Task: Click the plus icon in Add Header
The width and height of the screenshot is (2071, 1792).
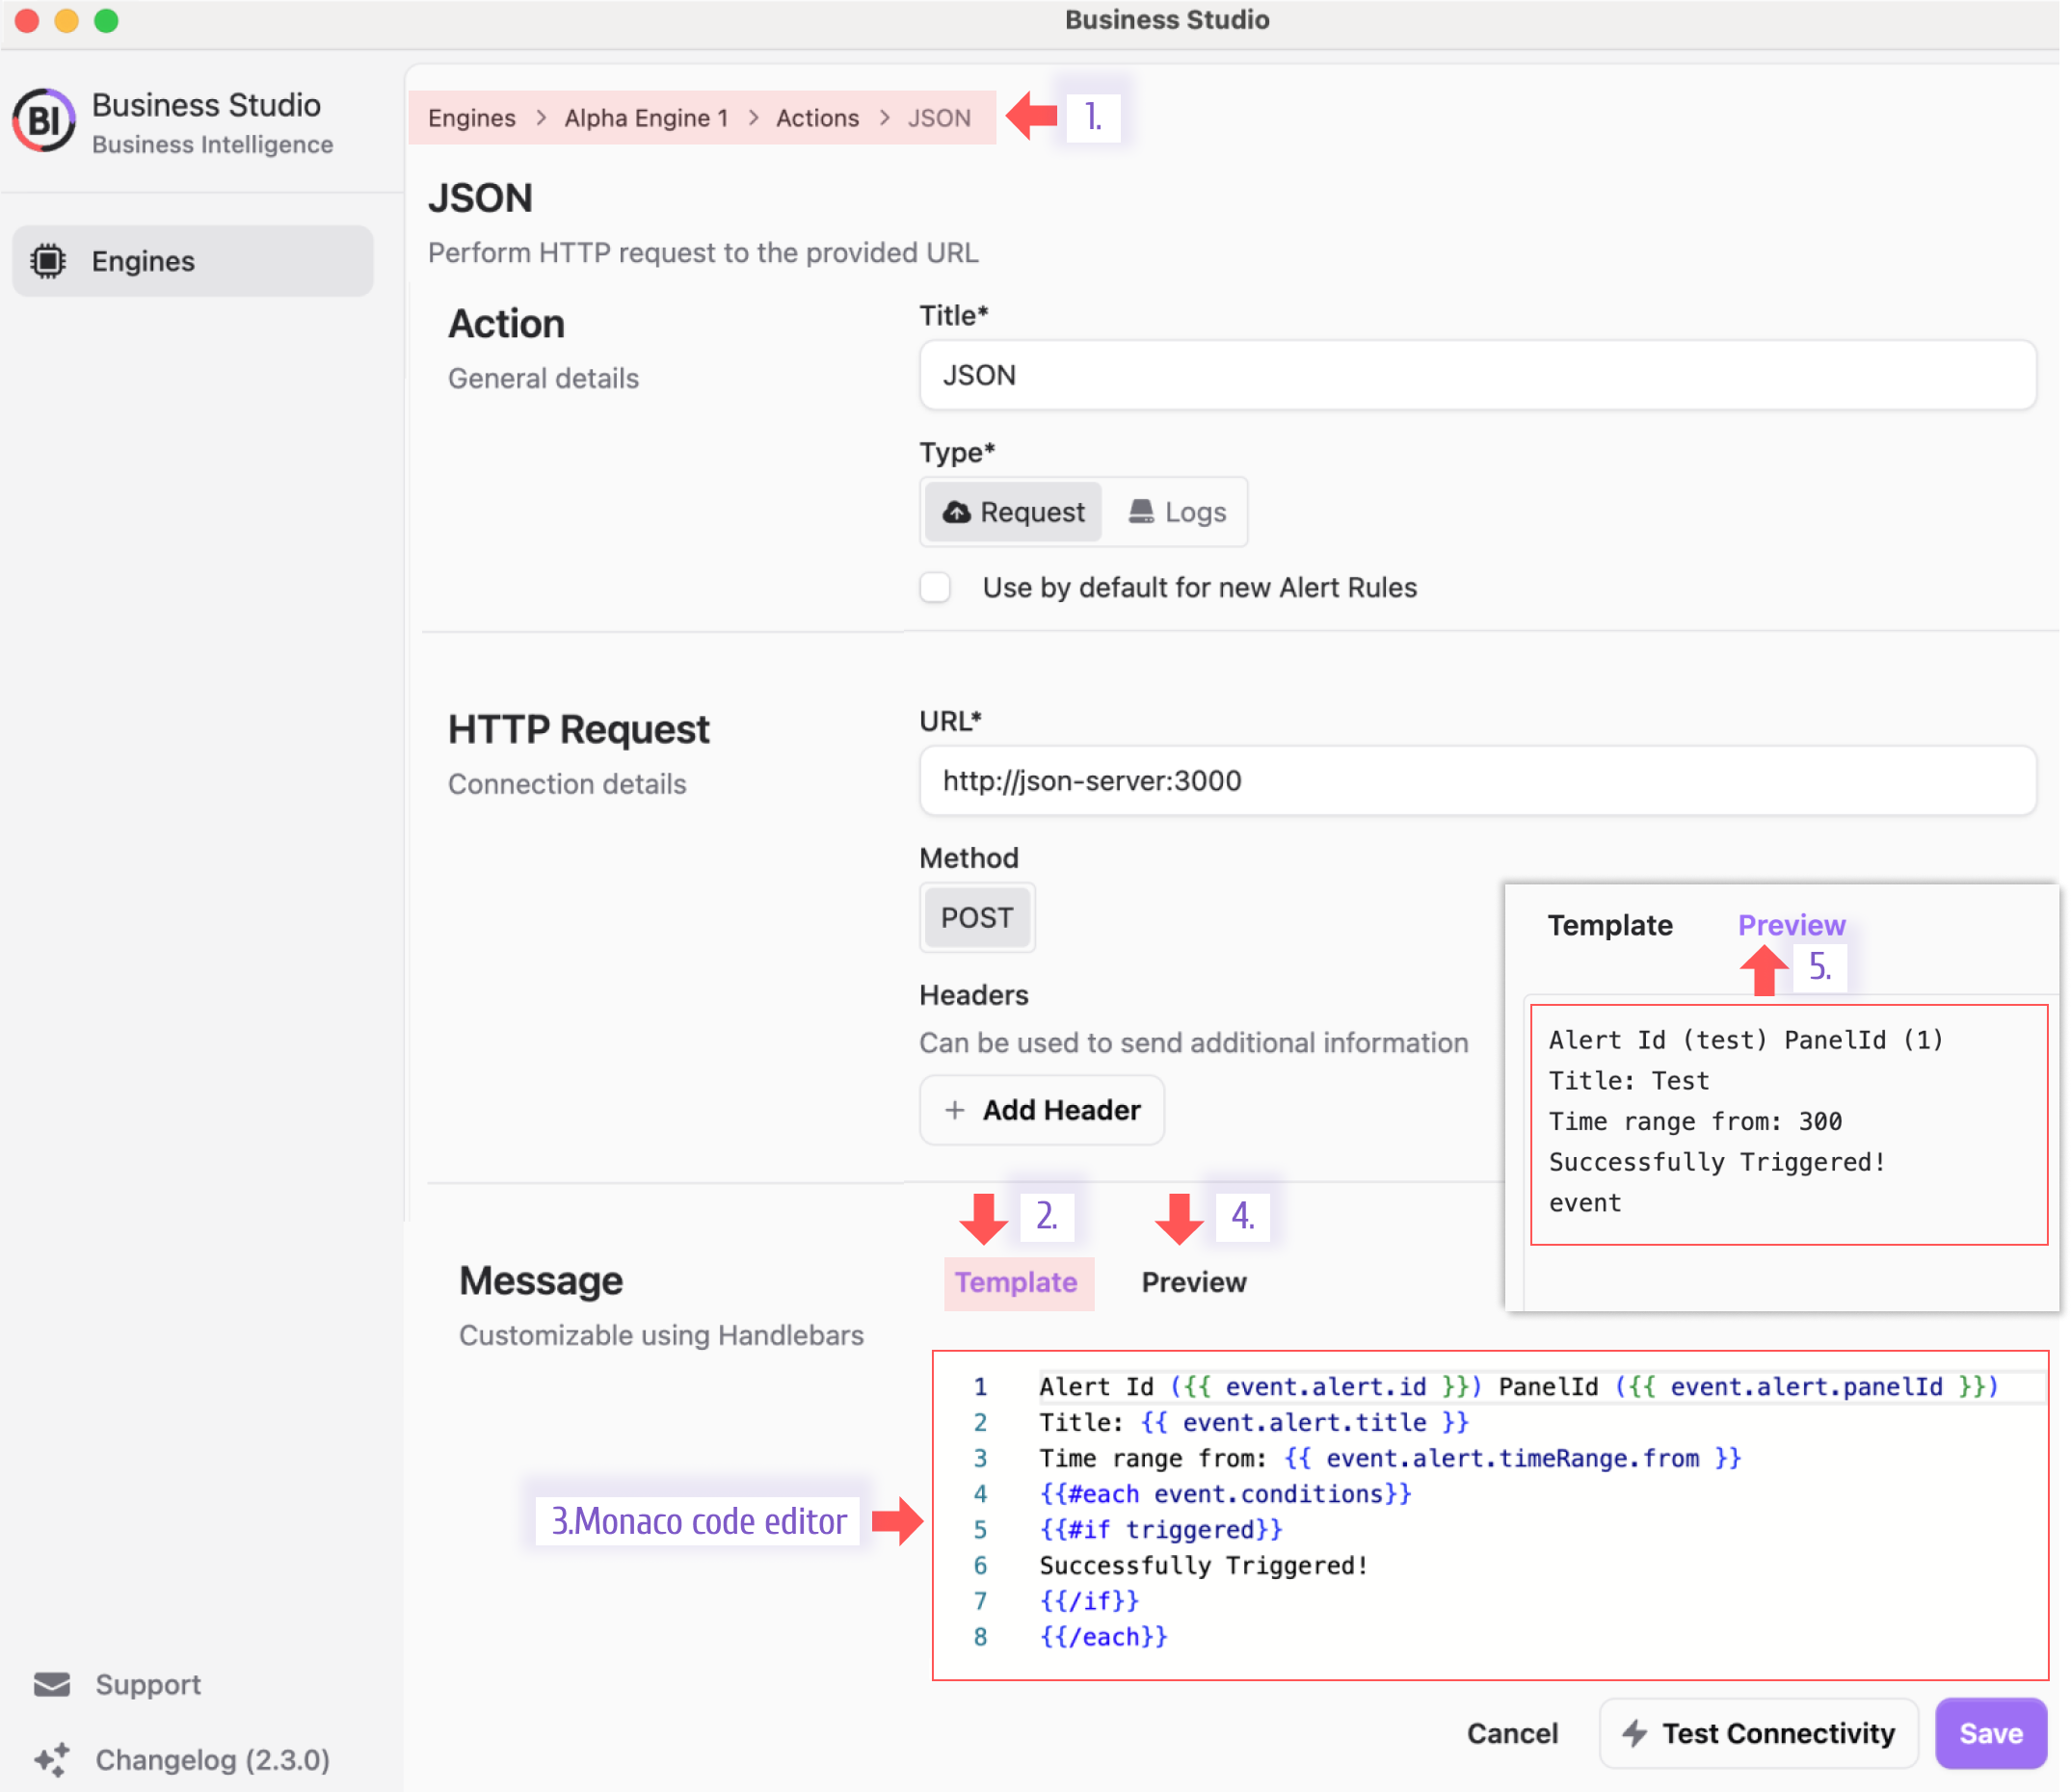Action: tap(955, 1110)
